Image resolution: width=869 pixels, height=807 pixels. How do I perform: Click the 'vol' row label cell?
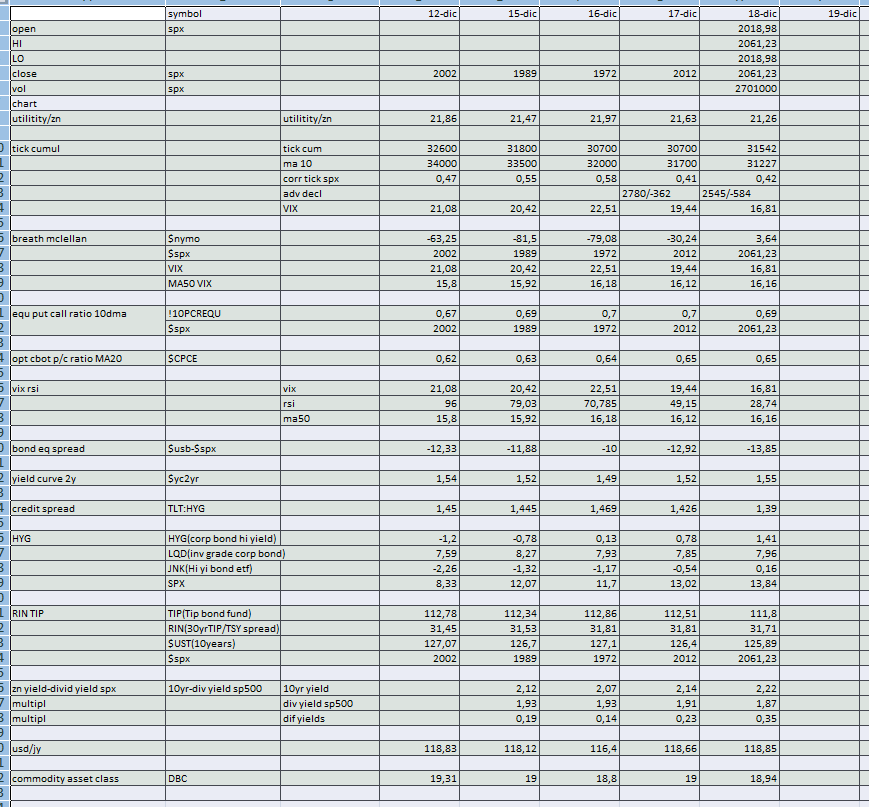tap(88, 89)
